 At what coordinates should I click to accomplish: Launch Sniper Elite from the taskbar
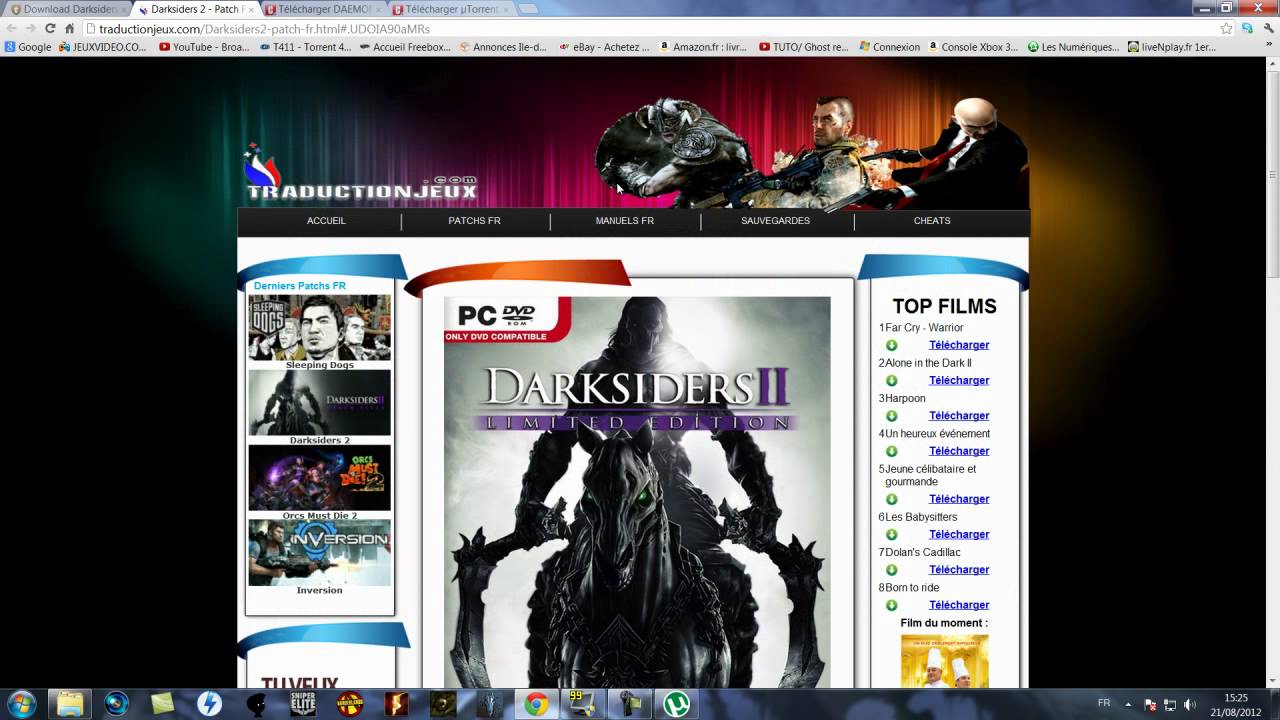(303, 703)
